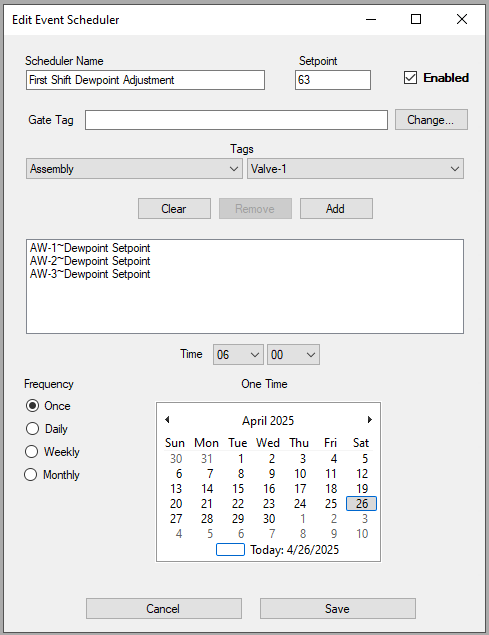Click the Add tag button

pos(336,209)
